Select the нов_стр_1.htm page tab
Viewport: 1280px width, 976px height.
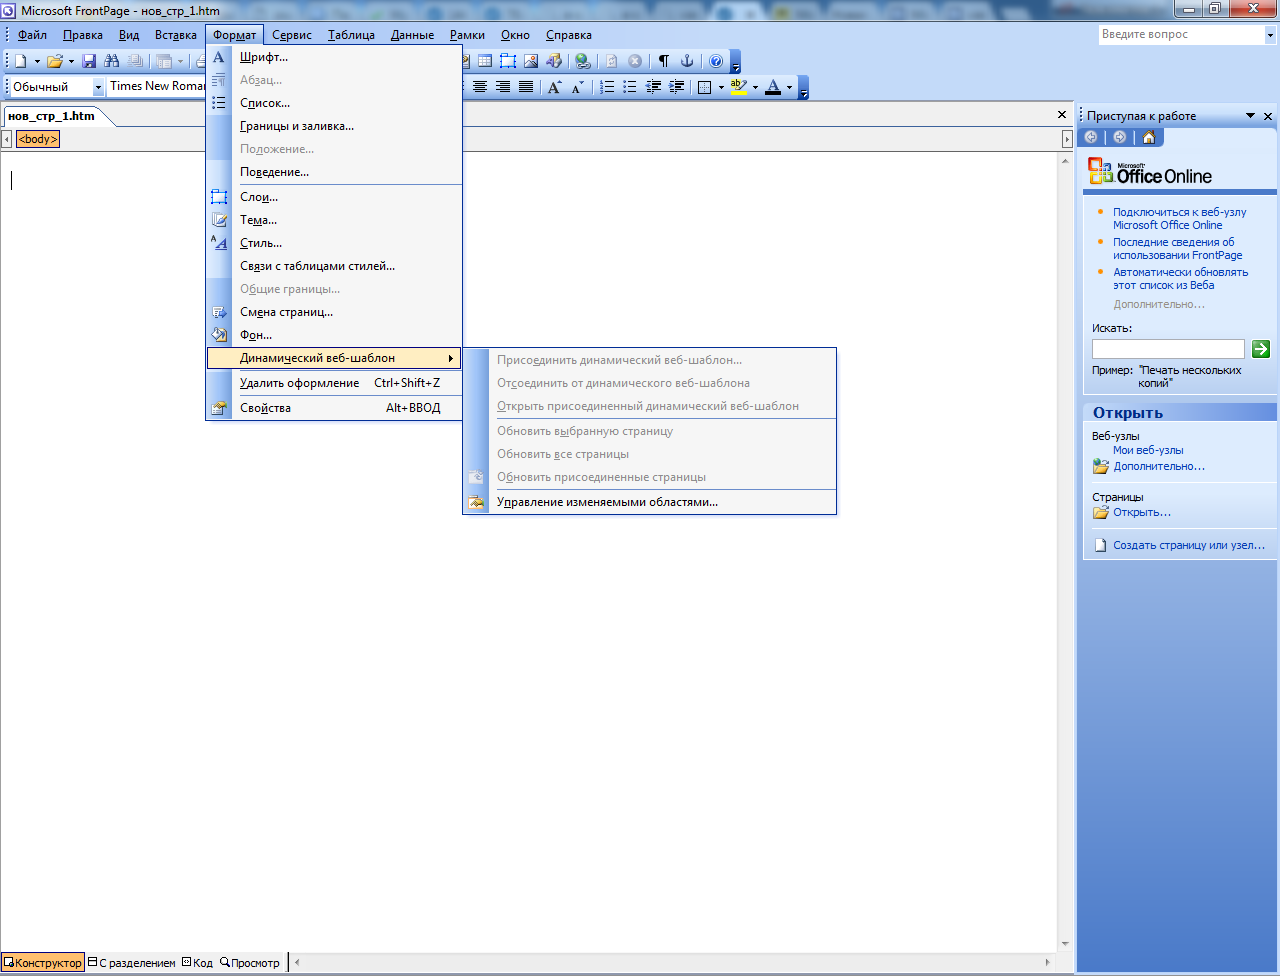pyautogui.click(x=52, y=116)
